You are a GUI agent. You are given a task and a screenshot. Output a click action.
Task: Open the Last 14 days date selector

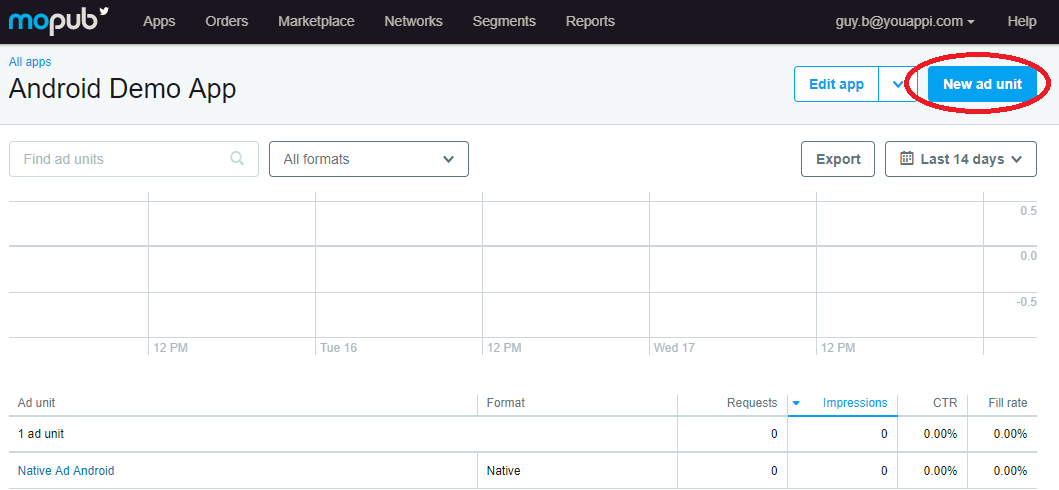960,159
